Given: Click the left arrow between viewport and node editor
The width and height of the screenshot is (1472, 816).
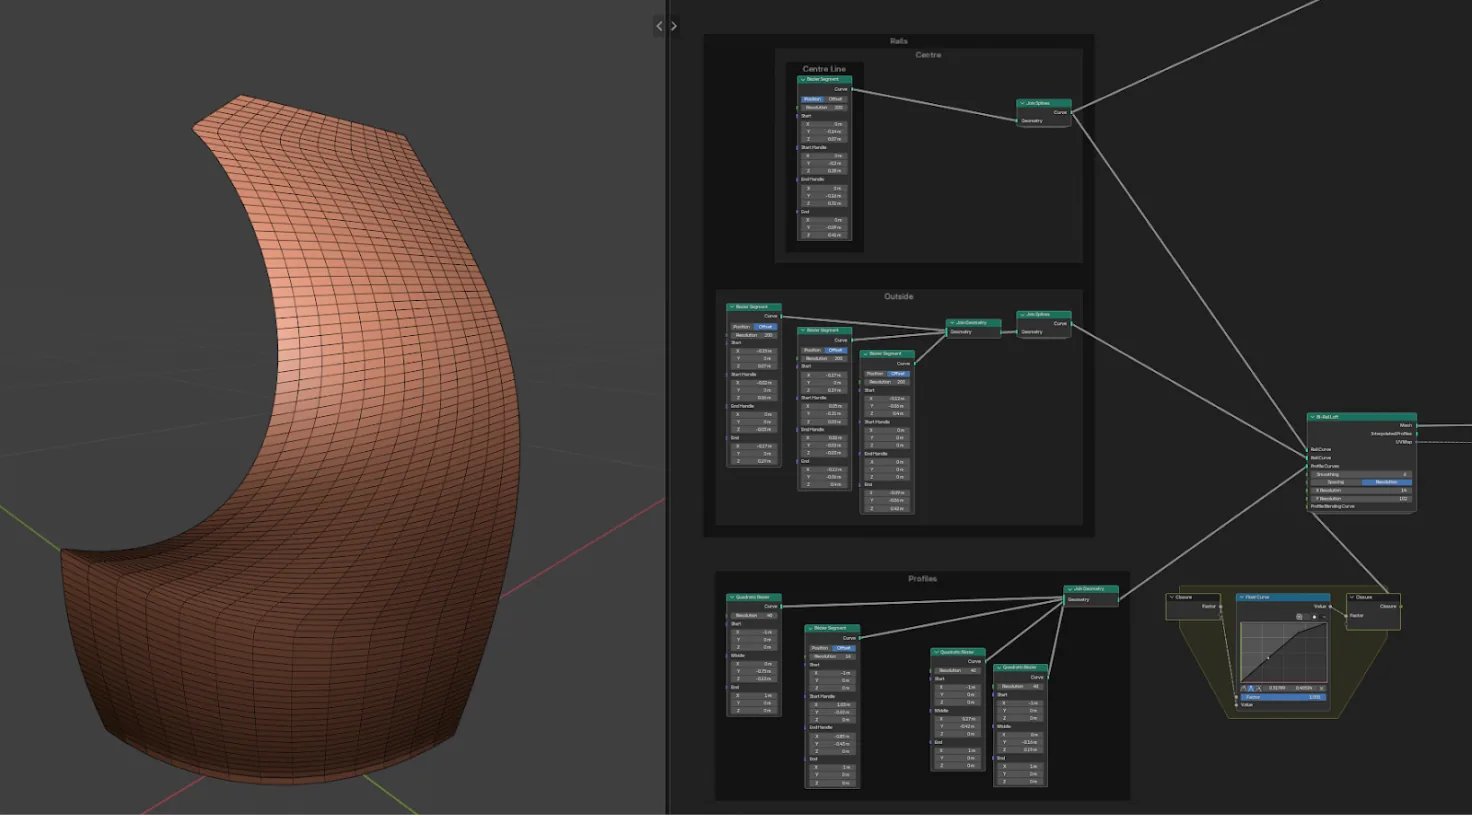Looking at the screenshot, I should [659, 26].
